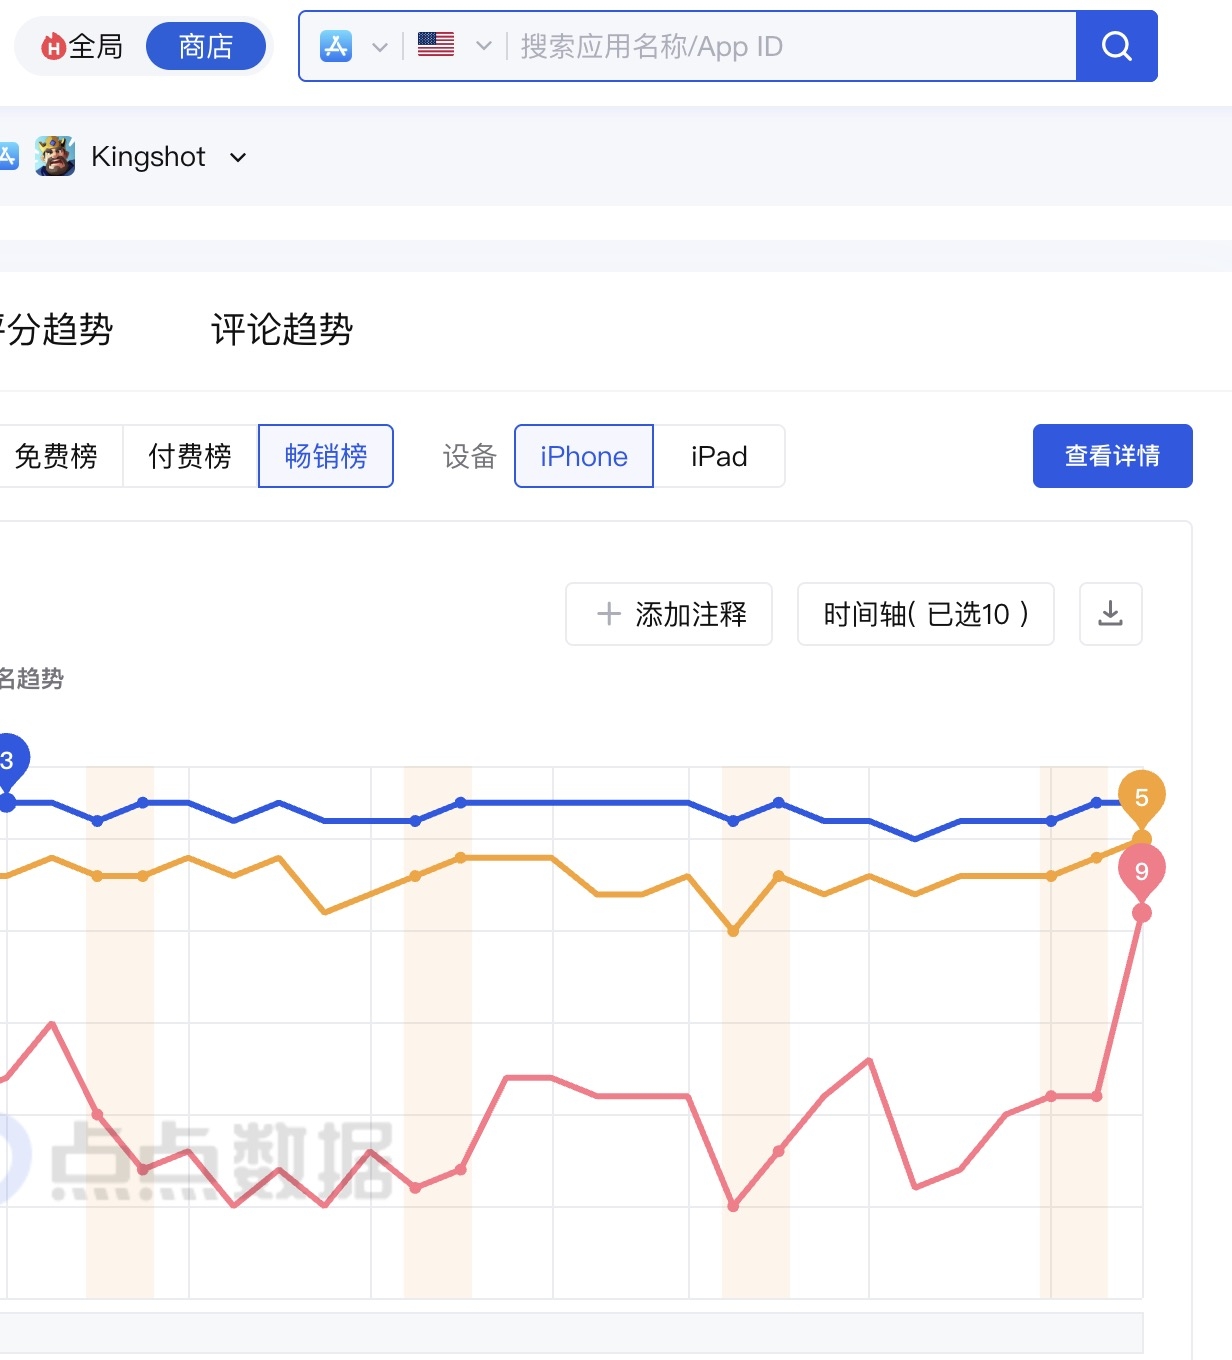Click the 查看详情 button
The image size is (1232, 1360).
[1112, 456]
